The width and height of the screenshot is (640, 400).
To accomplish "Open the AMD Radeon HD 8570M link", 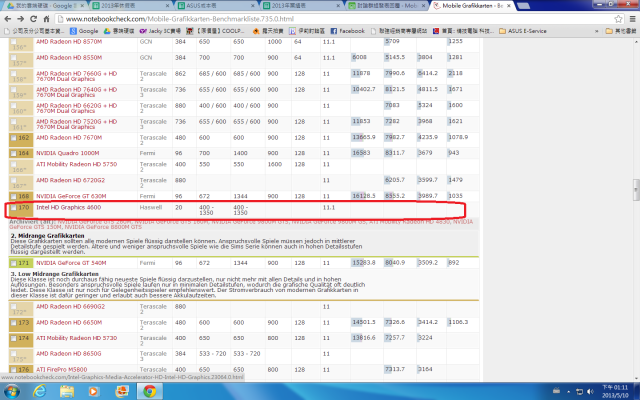I will [69, 42].
